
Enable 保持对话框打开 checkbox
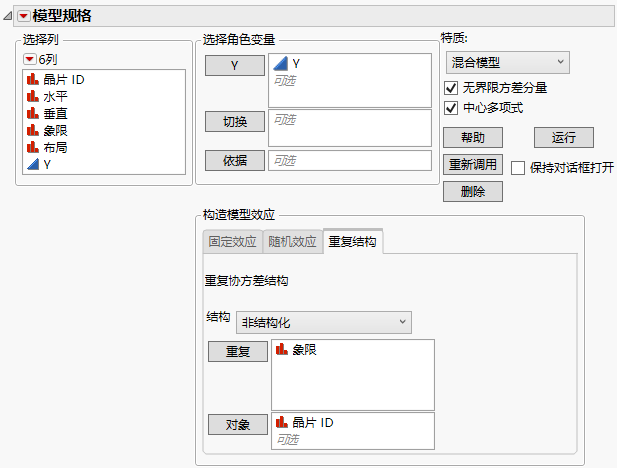click(518, 167)
